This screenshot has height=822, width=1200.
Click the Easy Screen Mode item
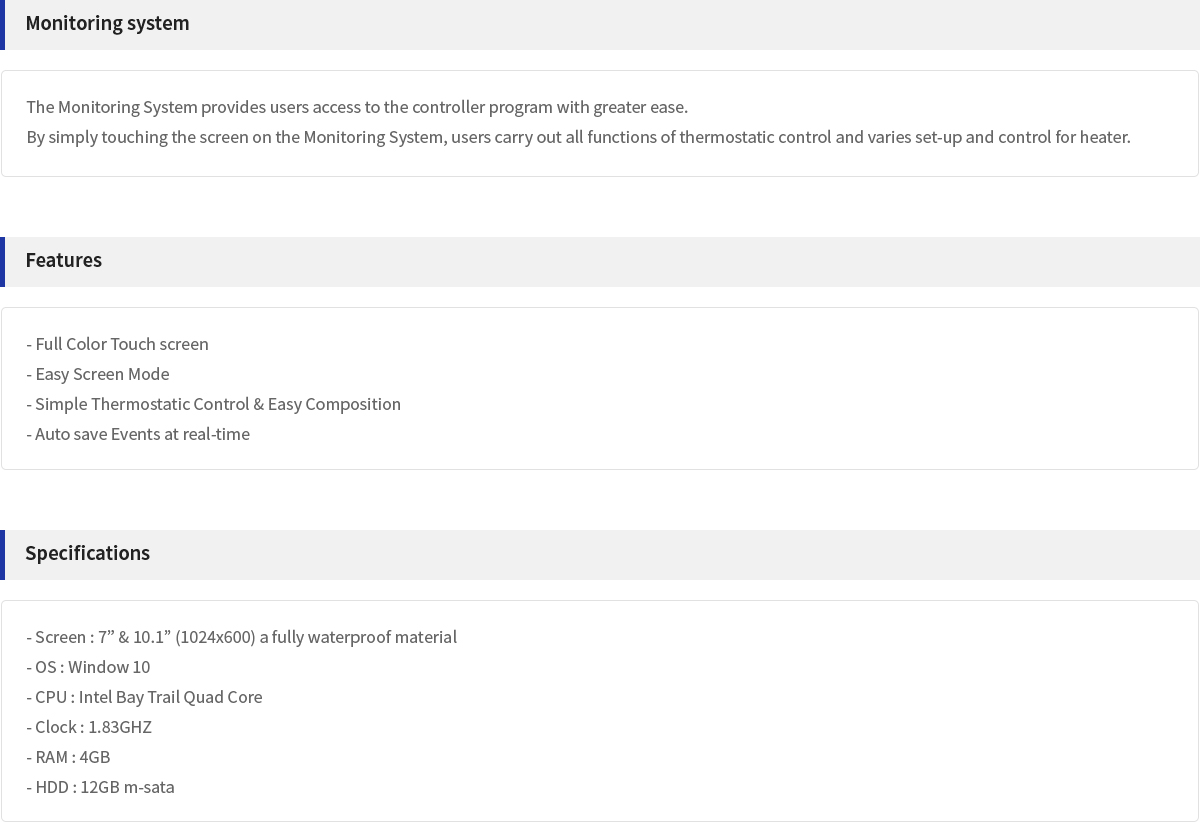pyautogui.click(x=97, y=374)
